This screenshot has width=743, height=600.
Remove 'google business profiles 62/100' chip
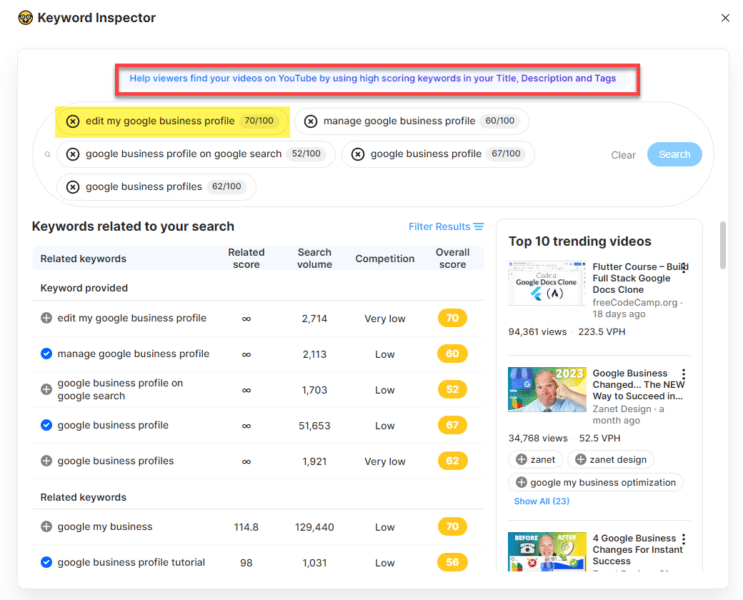72,187
